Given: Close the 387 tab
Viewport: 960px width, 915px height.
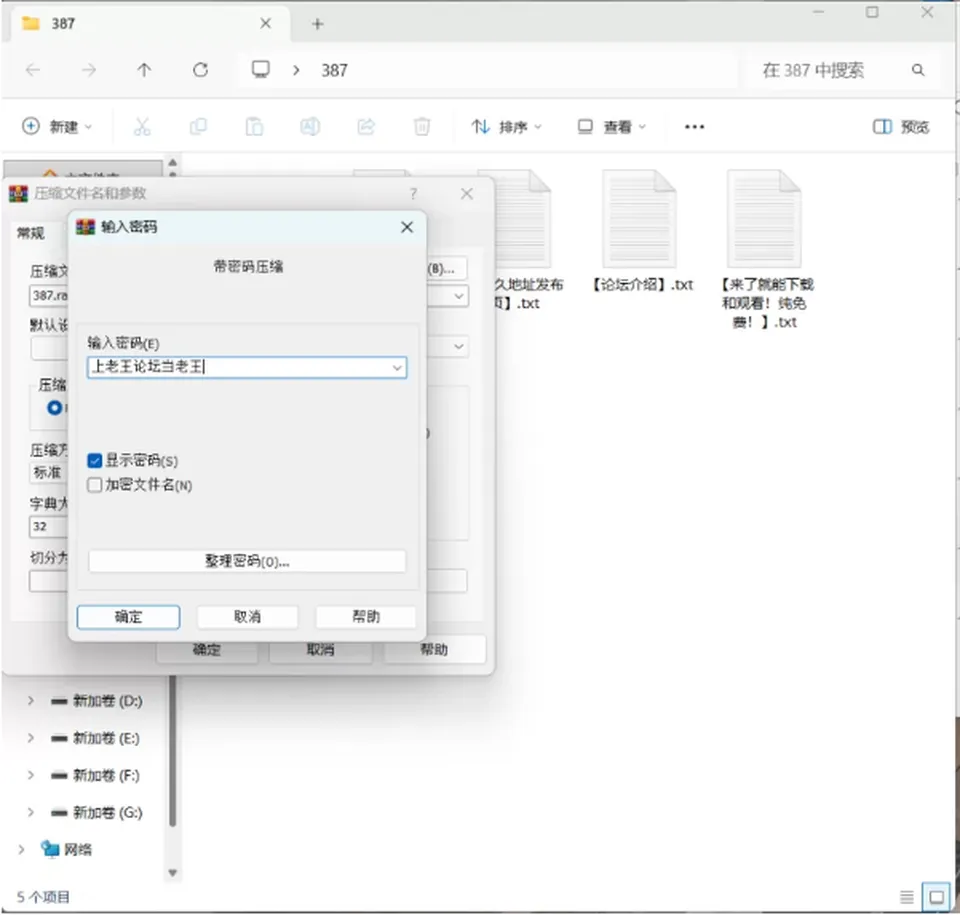Looking at the screenshot, I should (x=265, y=23).
